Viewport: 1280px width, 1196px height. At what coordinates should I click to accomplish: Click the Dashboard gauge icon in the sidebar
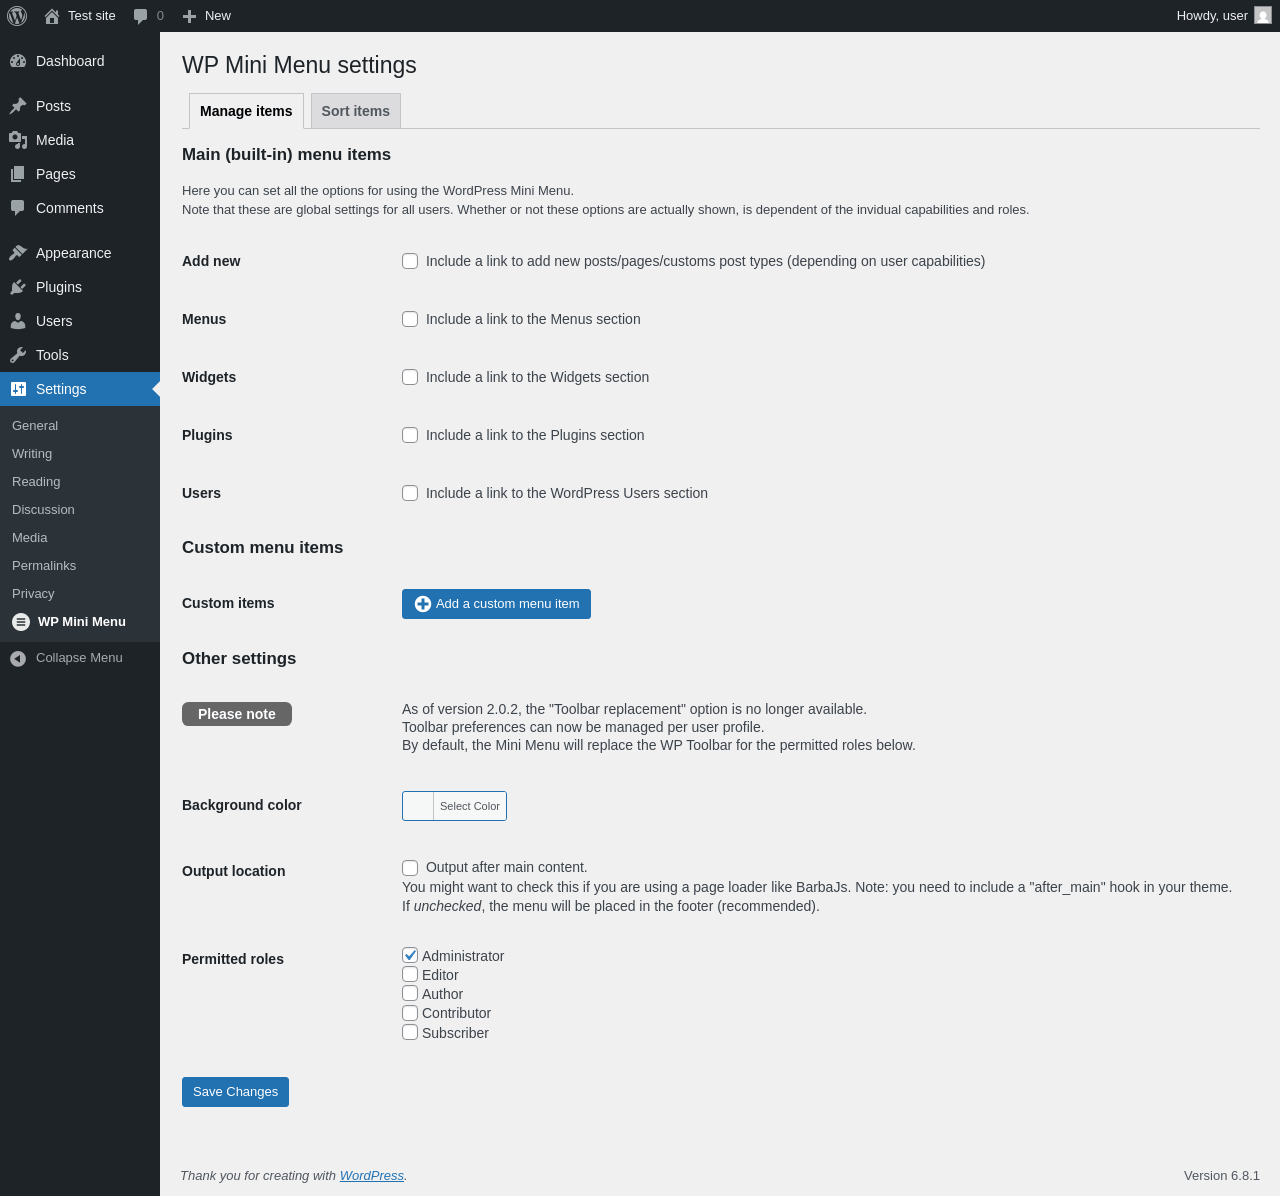pyautogui.click(x=18, y=61)
